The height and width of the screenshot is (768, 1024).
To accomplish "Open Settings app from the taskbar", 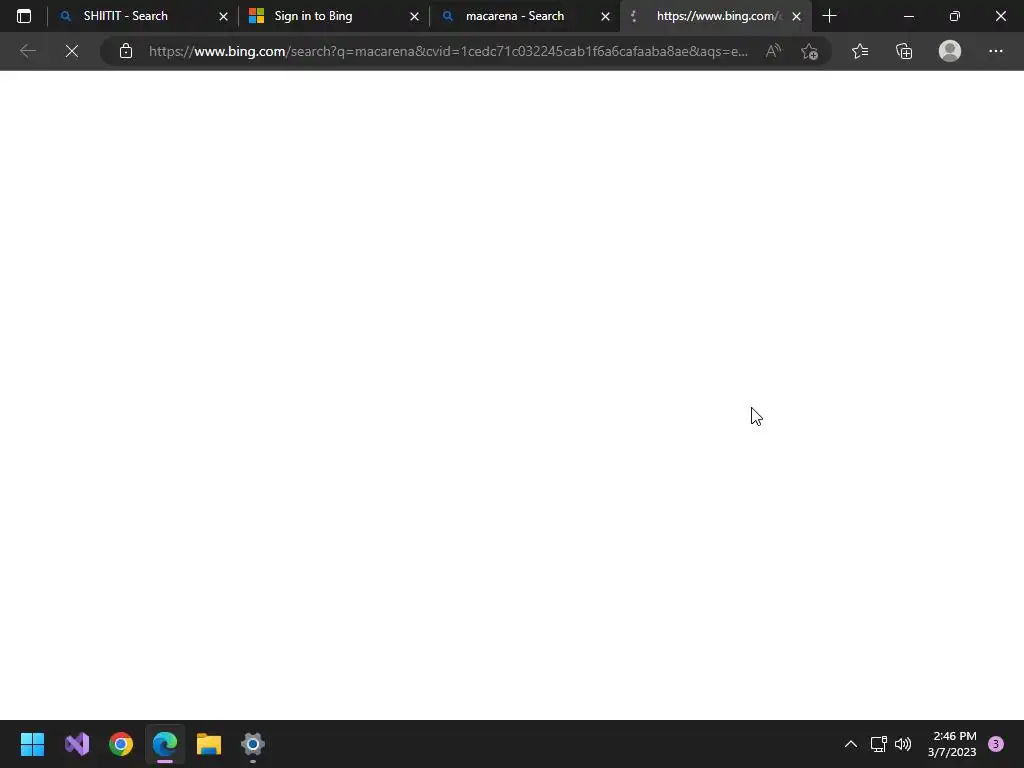I will point(253,744).
